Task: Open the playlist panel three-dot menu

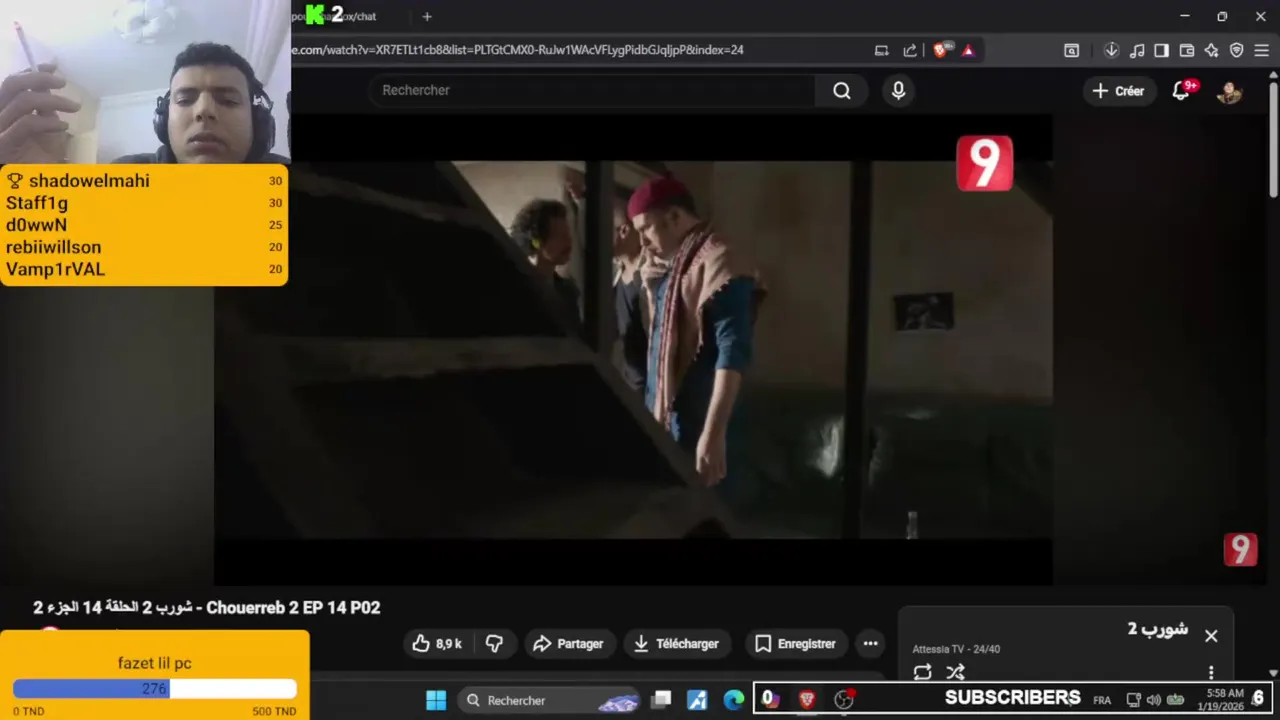Action: [x=1211, y=672]
